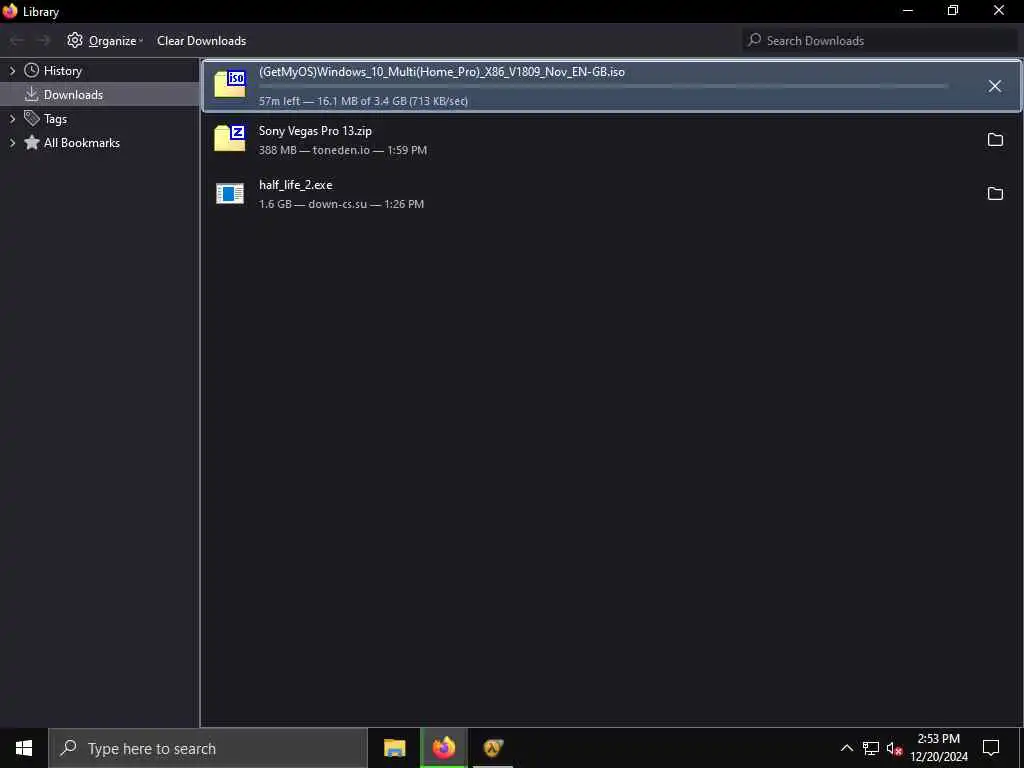Click the Sony Vegas zip file icon
This screenshot has width=1024, height=768.
[230, 138]
